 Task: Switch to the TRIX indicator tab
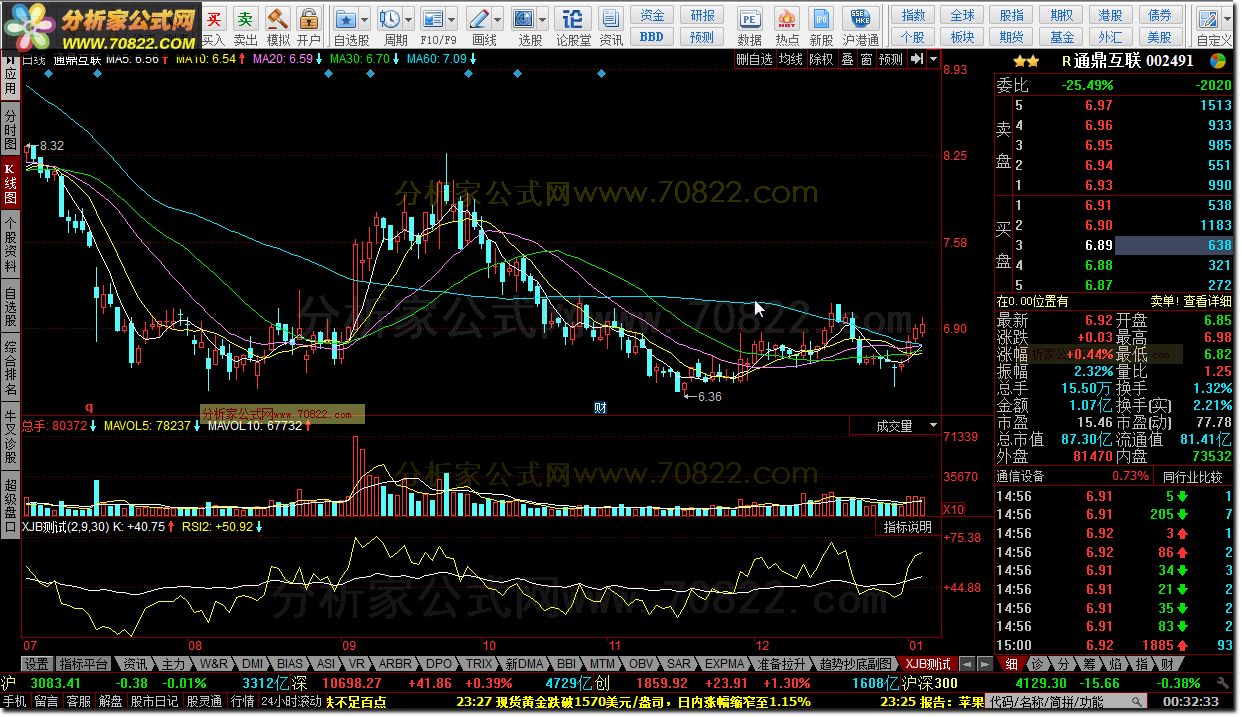click(479, 664)
